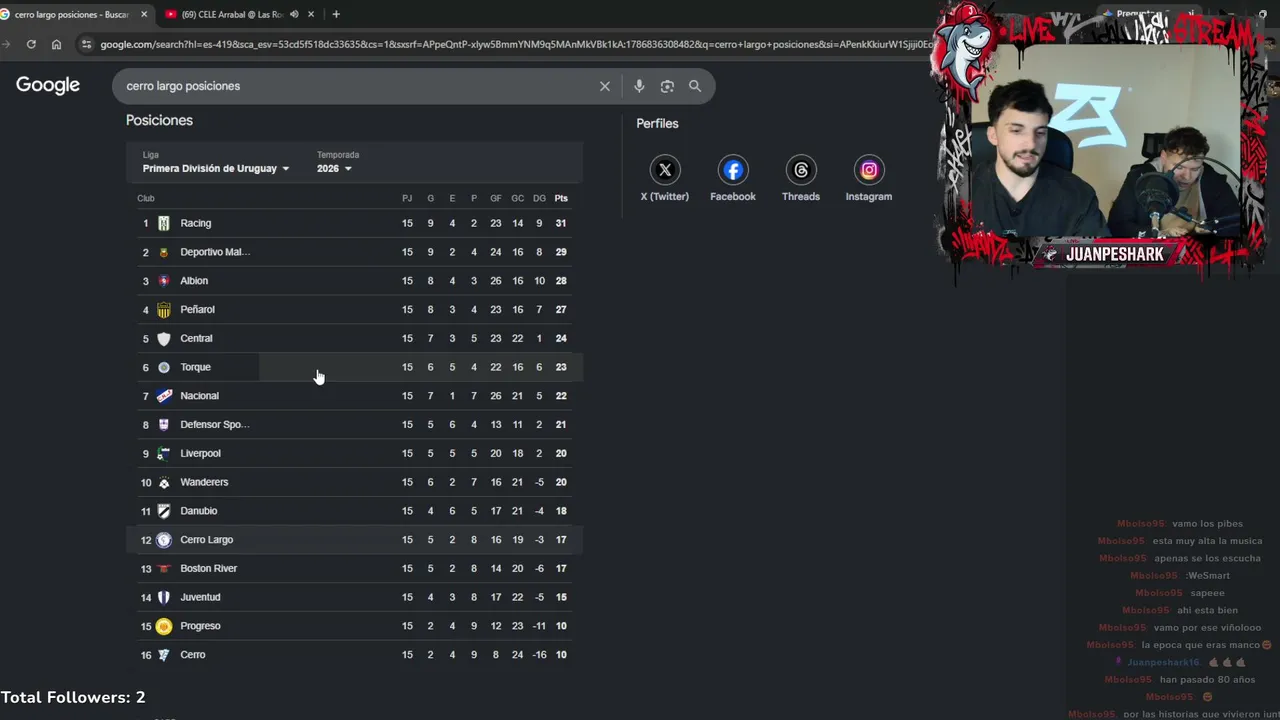
Task: Click chat message 'han pasado 80 años'
Action: coord(1207,680)
